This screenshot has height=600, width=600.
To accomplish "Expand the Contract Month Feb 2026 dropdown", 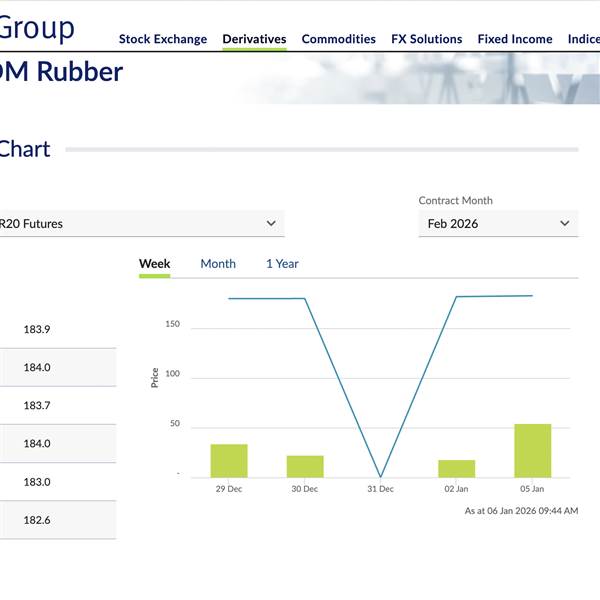I will point(498,223).
